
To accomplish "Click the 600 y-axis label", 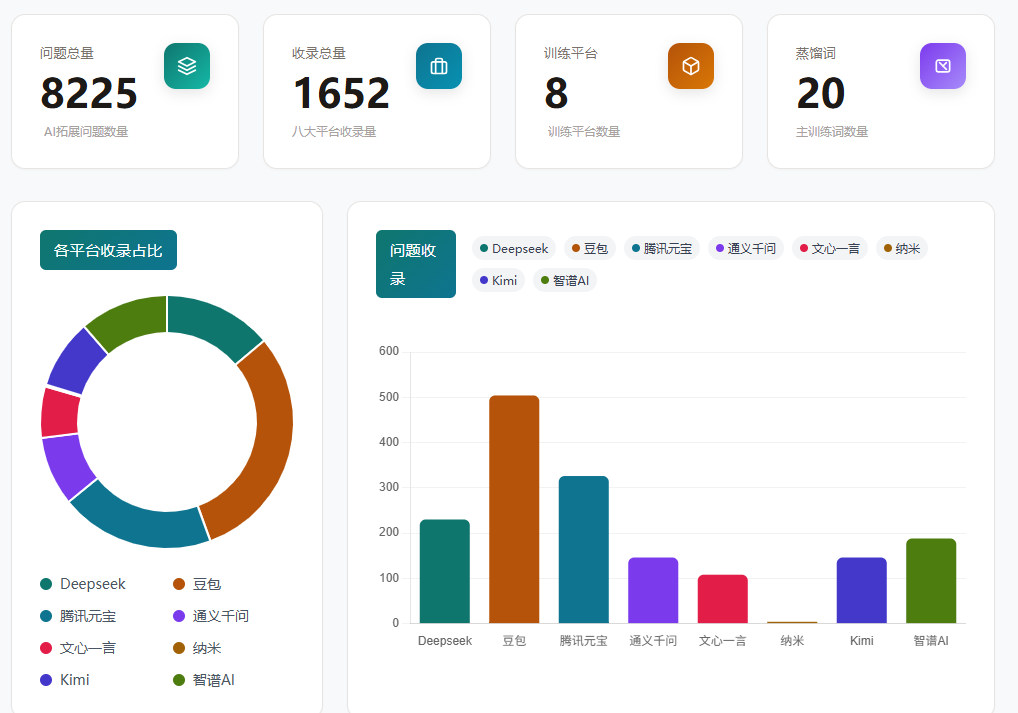I will click(389, 351).
